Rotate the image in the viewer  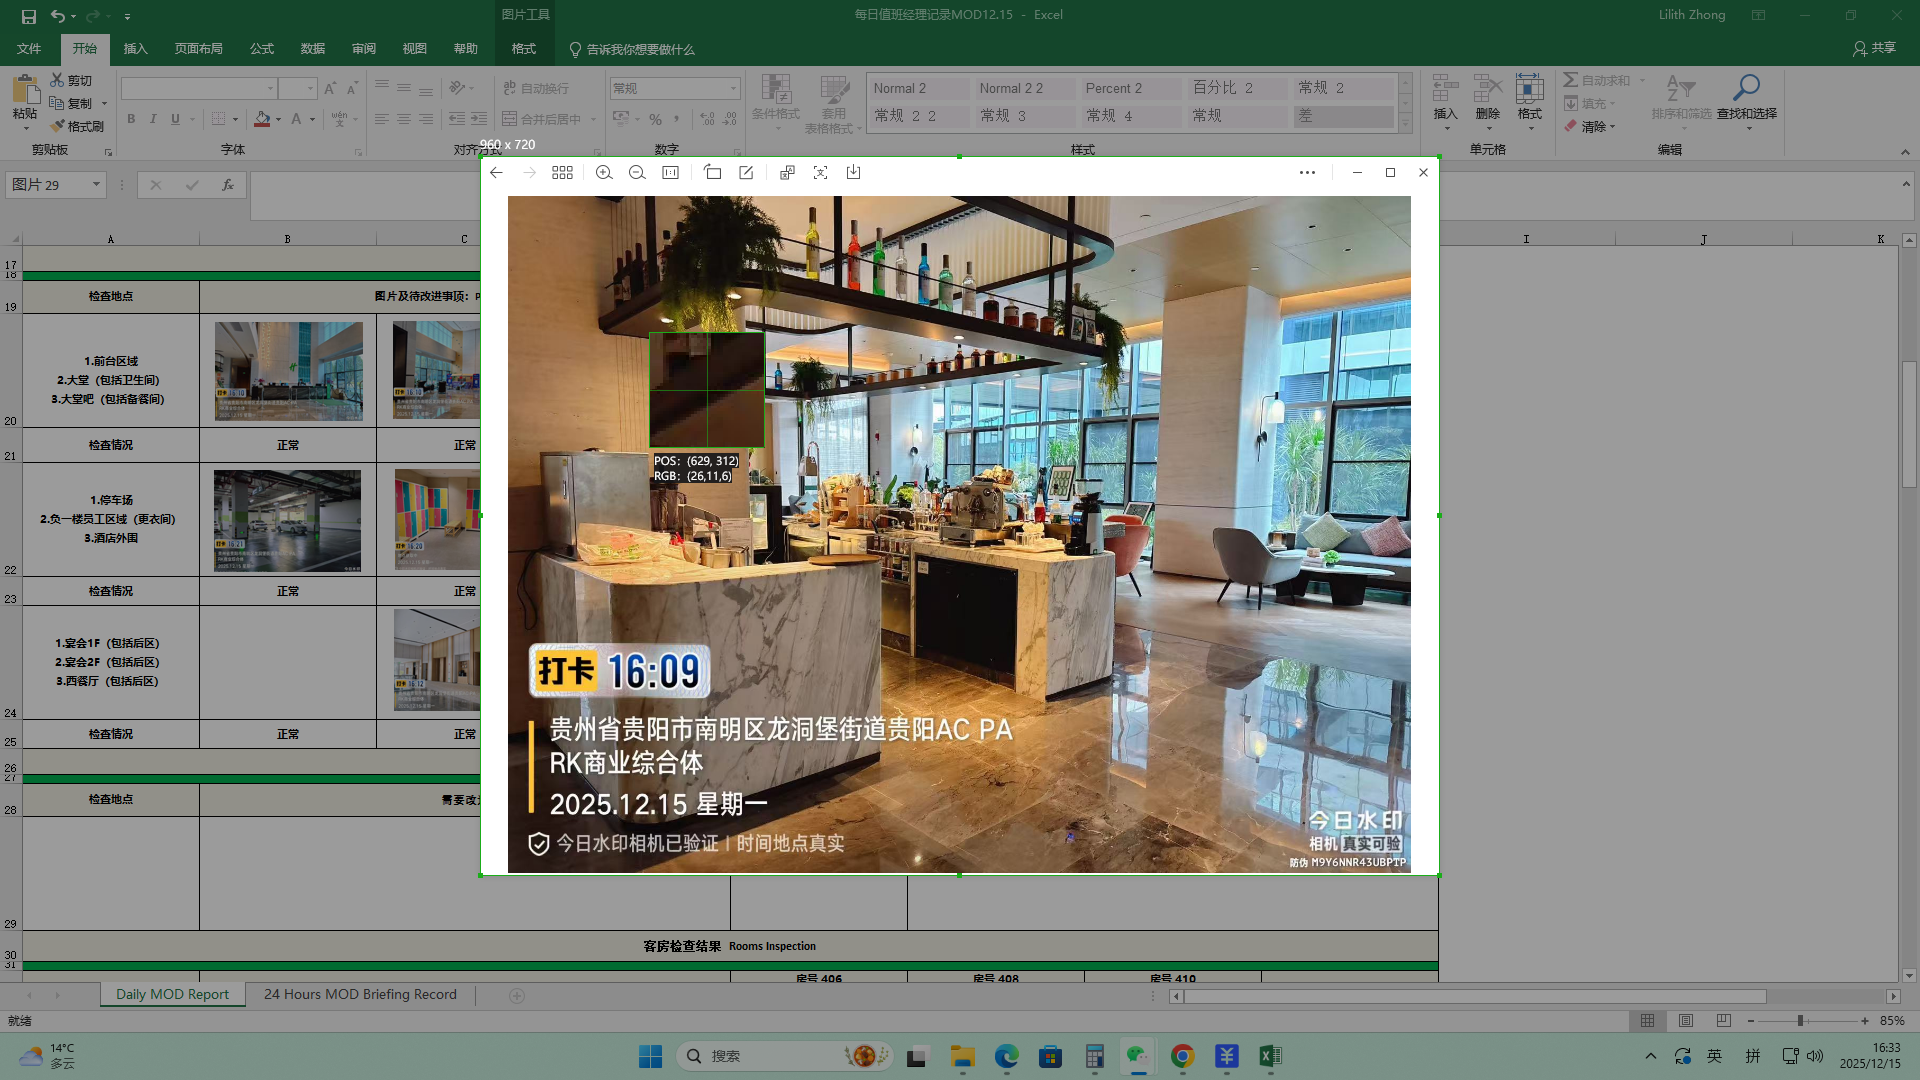712,173
